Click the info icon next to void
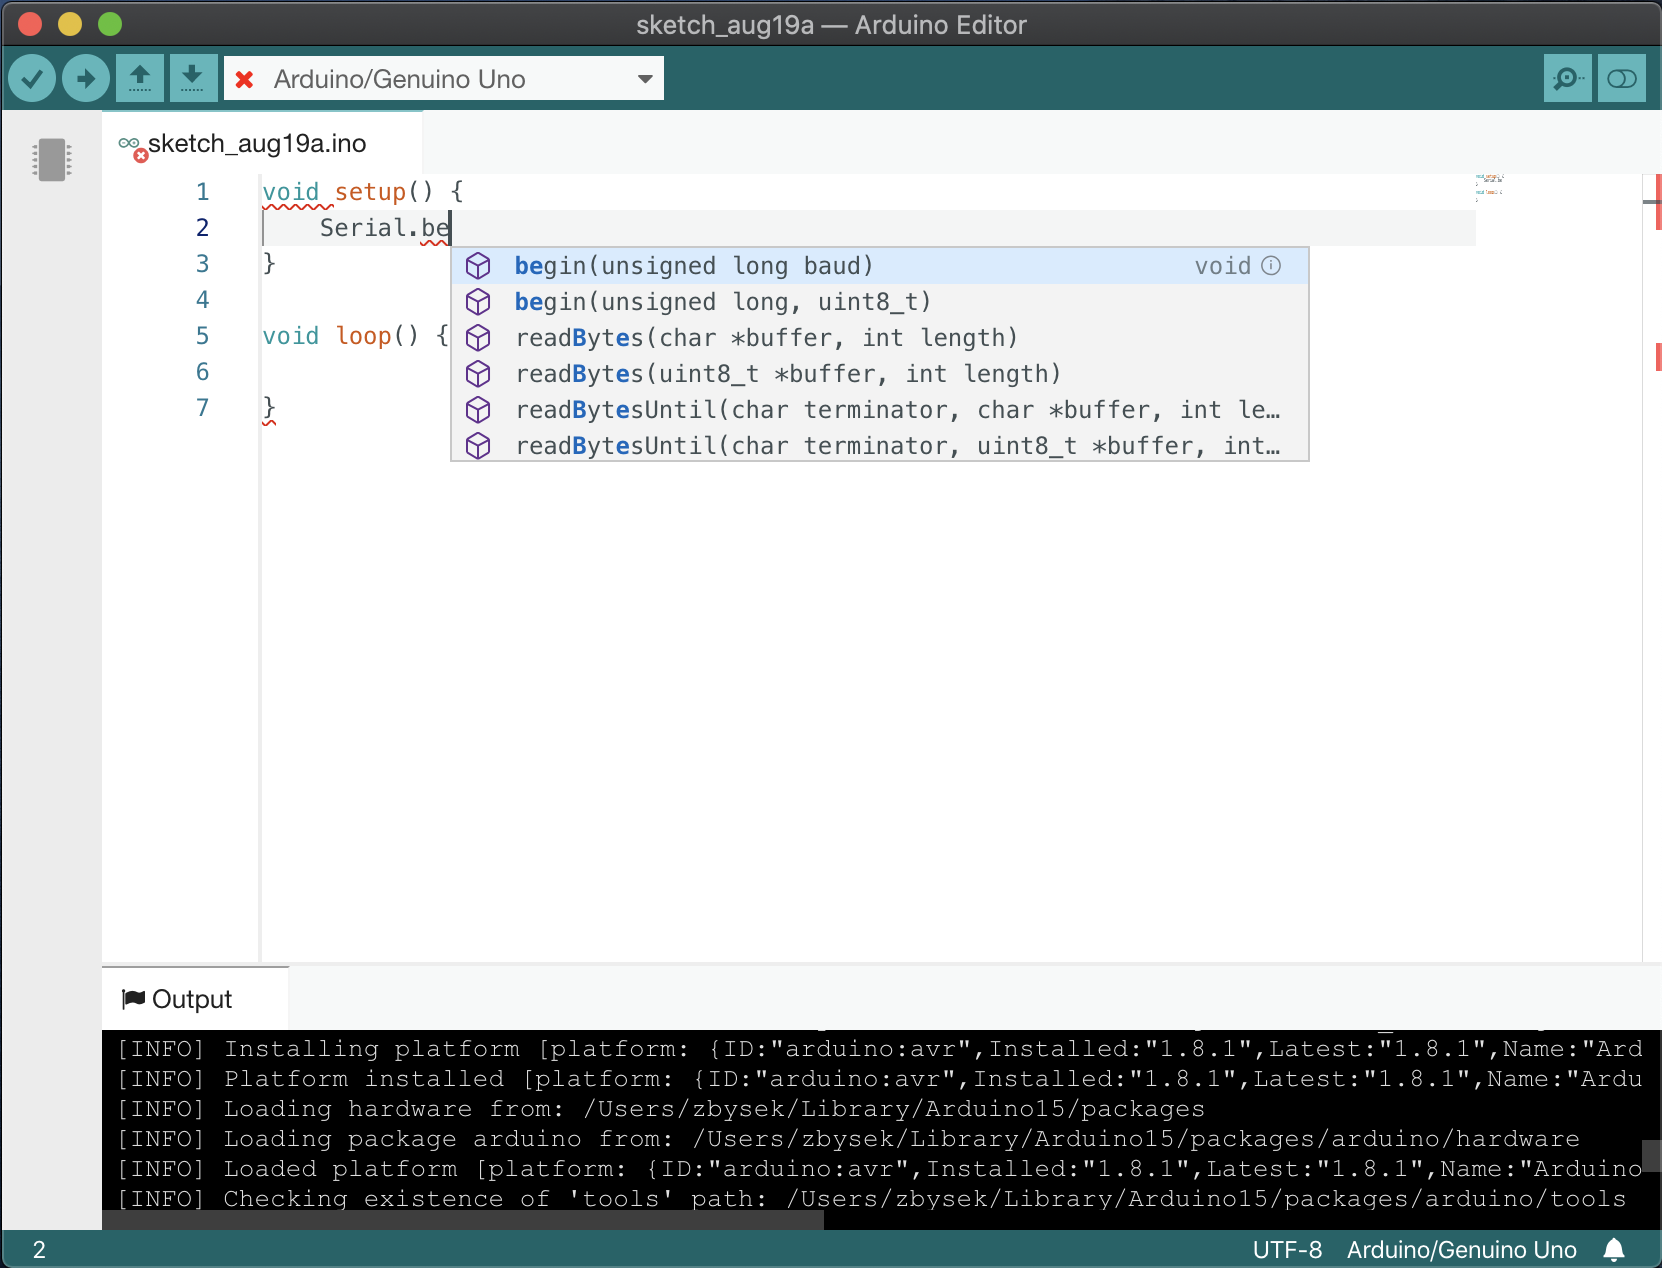 point(1271,266)
